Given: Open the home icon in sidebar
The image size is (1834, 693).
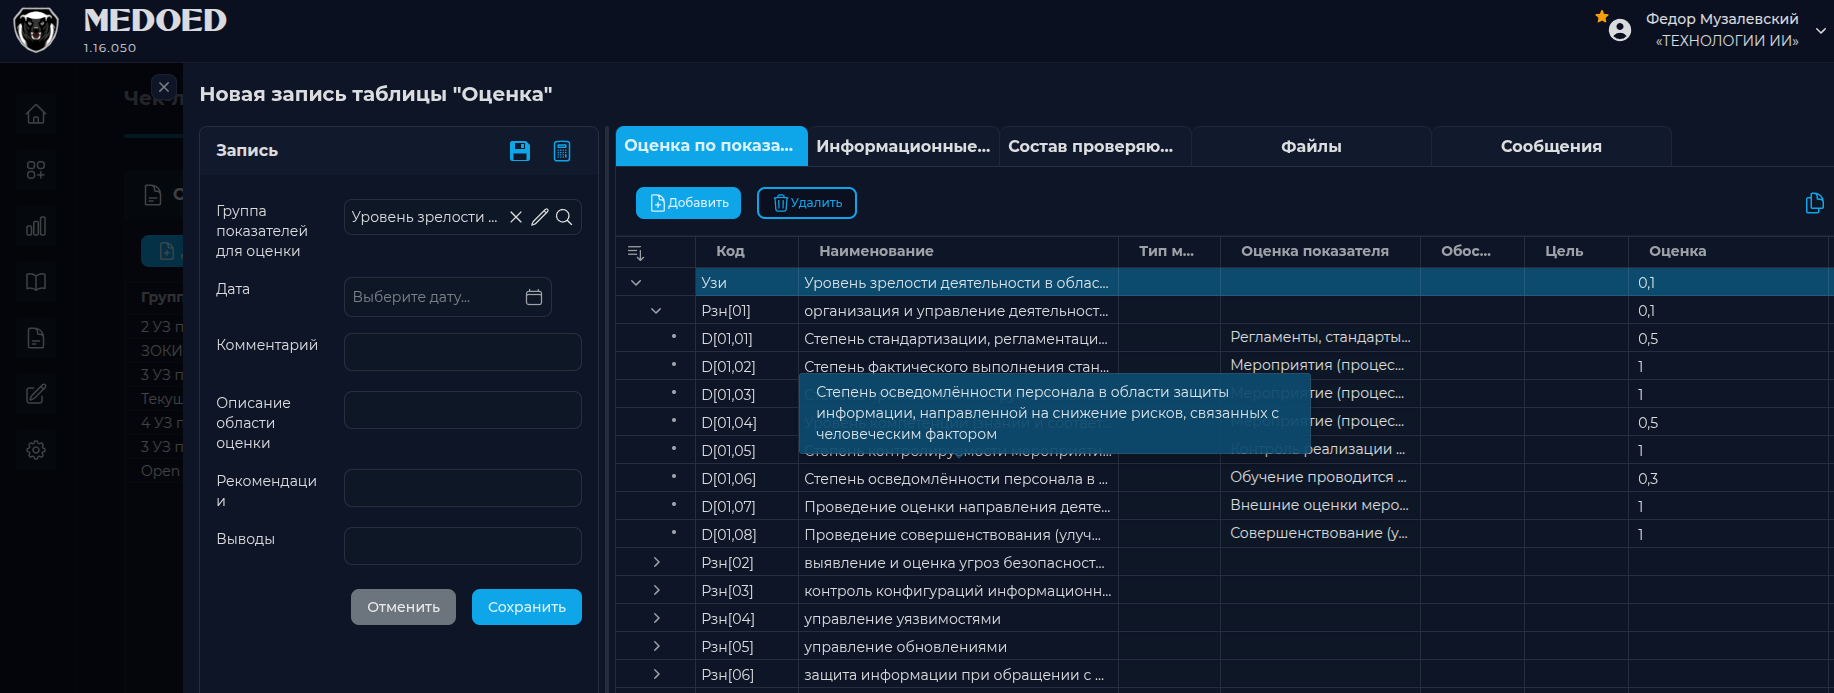Looking at the screenshot, I should (36, 114).
